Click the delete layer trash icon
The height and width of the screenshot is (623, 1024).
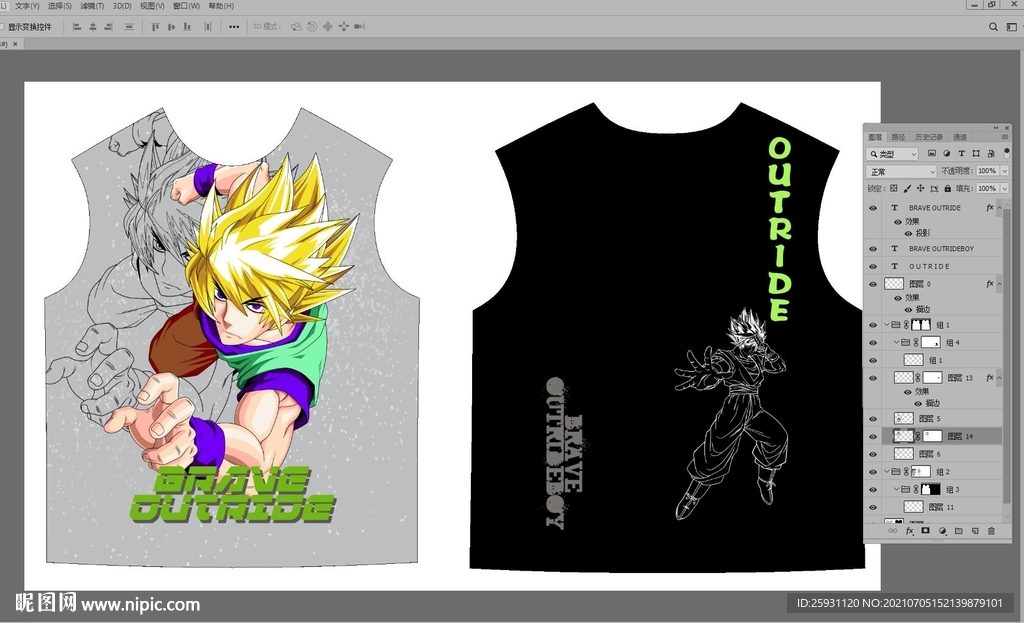click(991, 531)
